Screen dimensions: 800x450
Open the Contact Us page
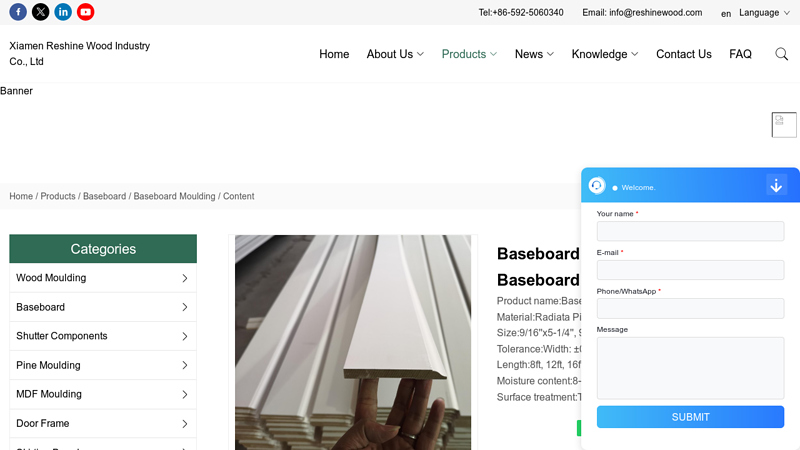[x=684, y=54]
